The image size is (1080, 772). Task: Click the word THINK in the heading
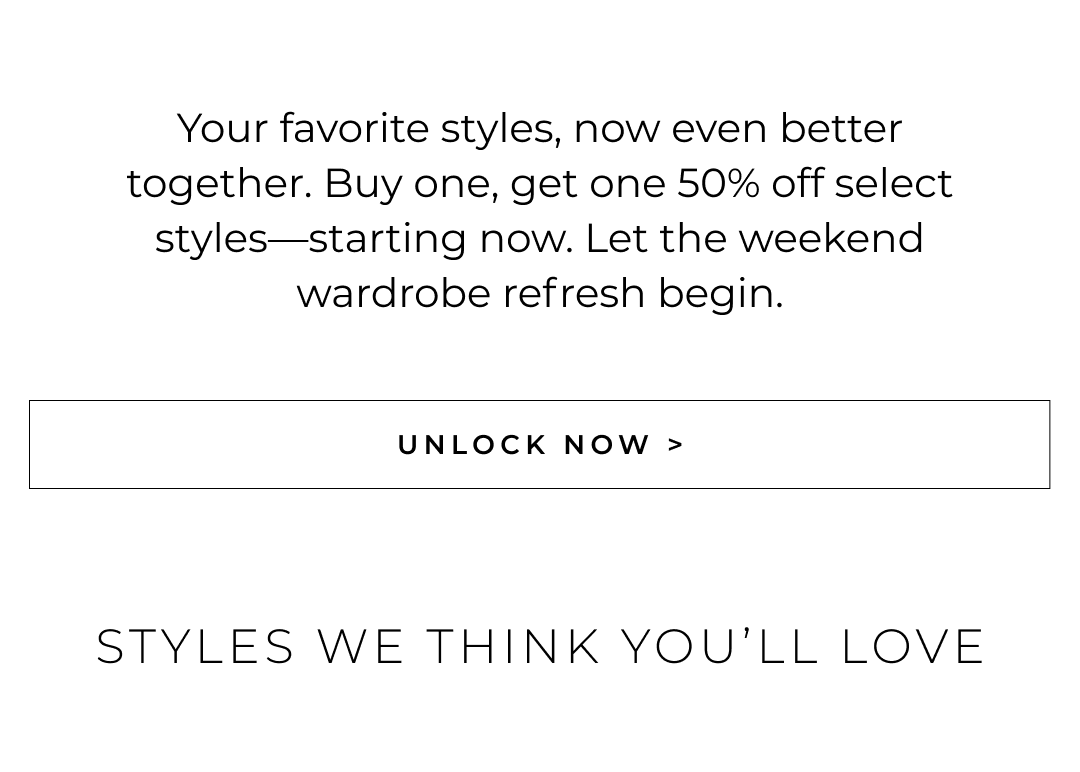(x=513, y=646)
